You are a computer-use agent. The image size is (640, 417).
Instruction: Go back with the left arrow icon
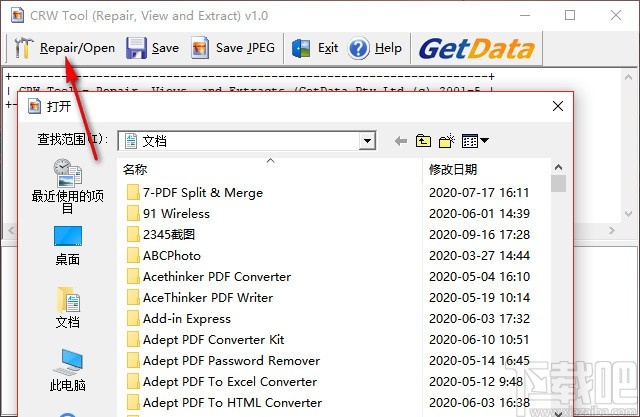401,141
